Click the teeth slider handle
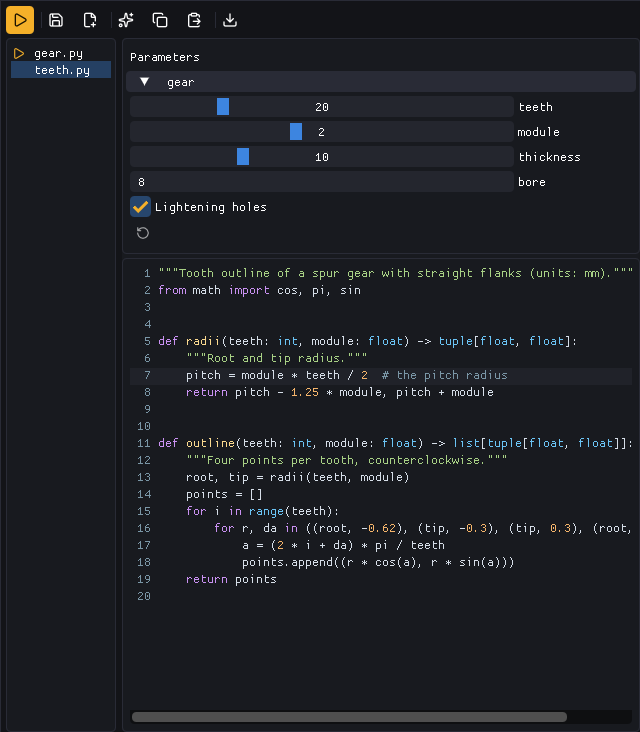This screenshot has width=640, height=732. [223, 107]
